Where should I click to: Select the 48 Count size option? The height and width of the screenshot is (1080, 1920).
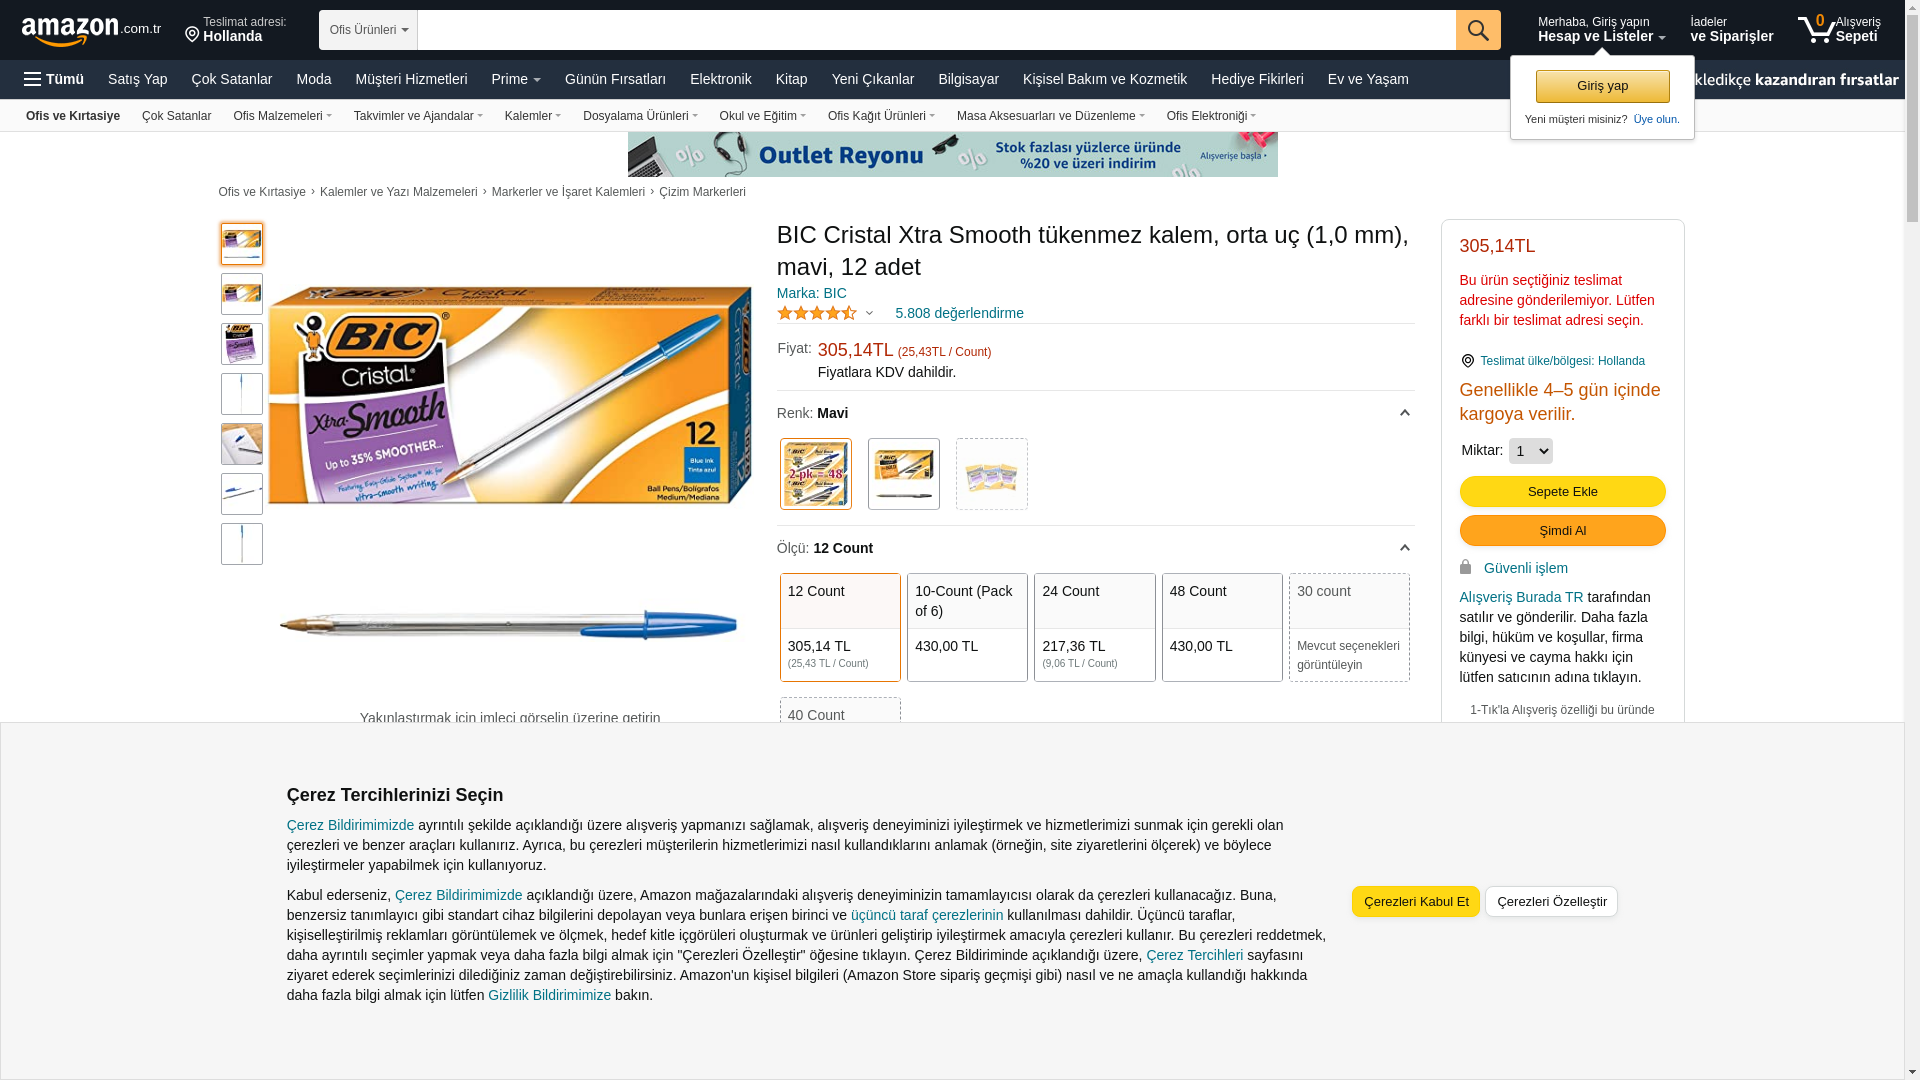[x=1221, y=627]
